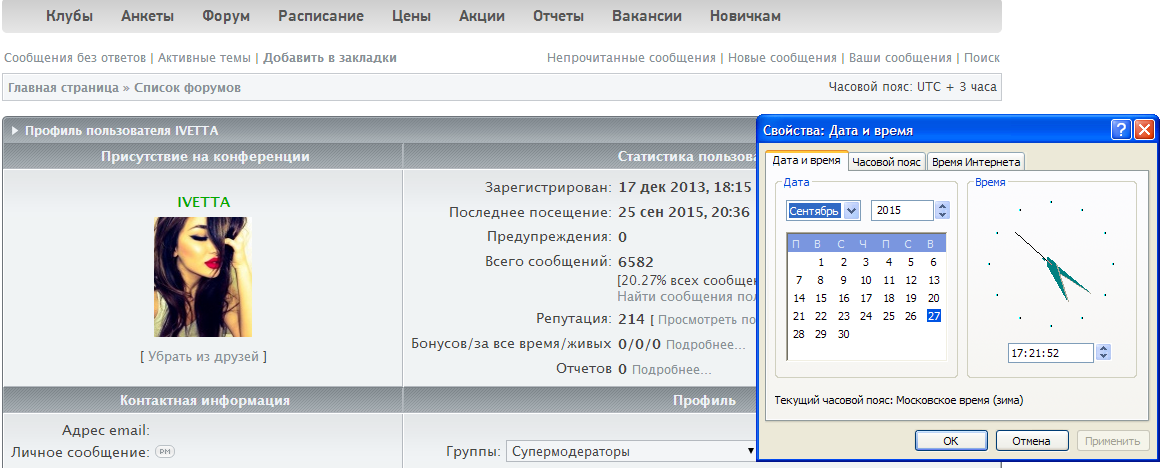Close the Date and Time properties dialog
The height and width of the screenshot is (468, 1172).
[1144, 130]
